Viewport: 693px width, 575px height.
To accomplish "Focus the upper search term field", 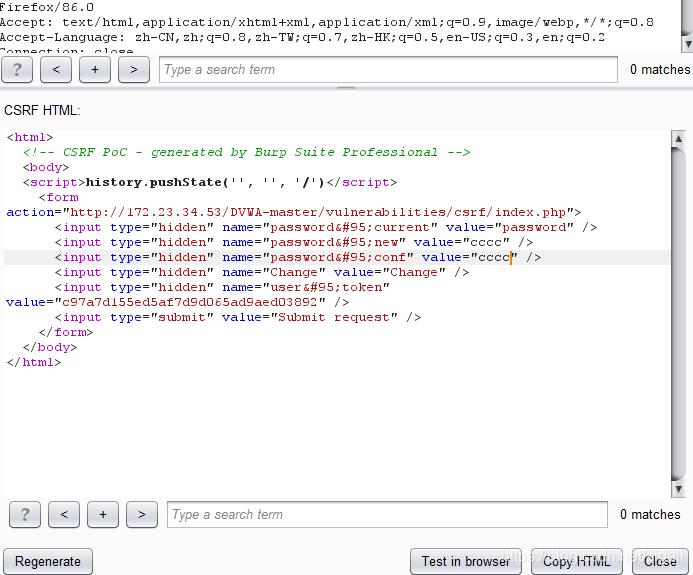I will click(x=388, y=69).
